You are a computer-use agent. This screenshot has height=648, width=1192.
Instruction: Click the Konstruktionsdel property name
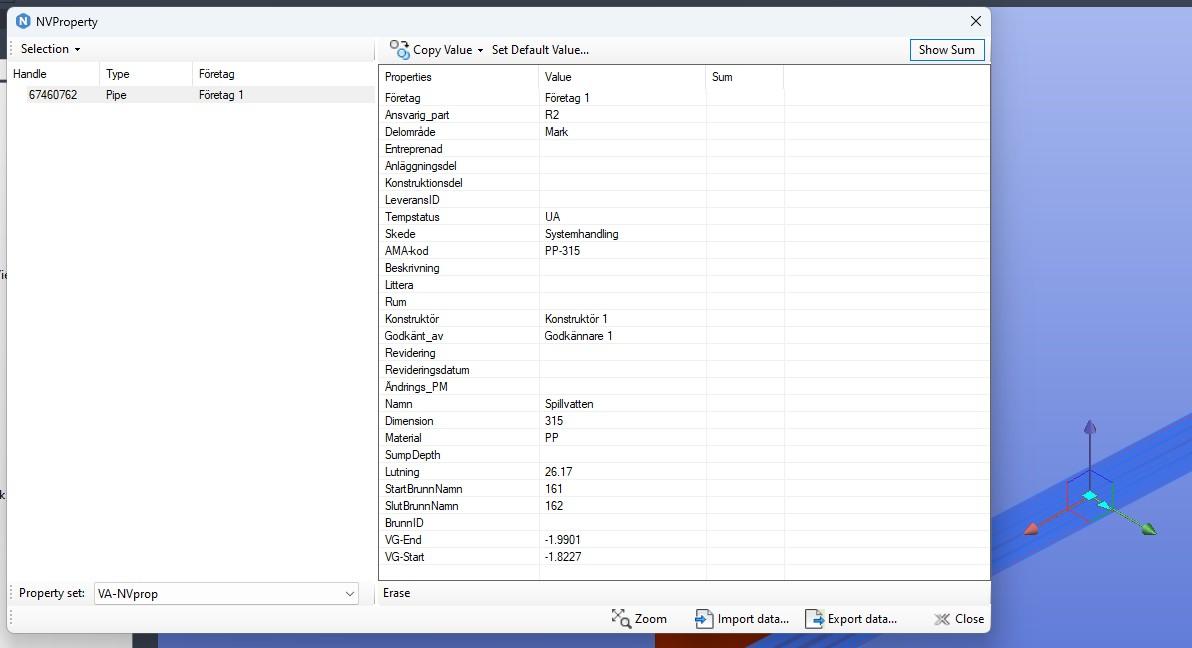click(x=423, y=183)
